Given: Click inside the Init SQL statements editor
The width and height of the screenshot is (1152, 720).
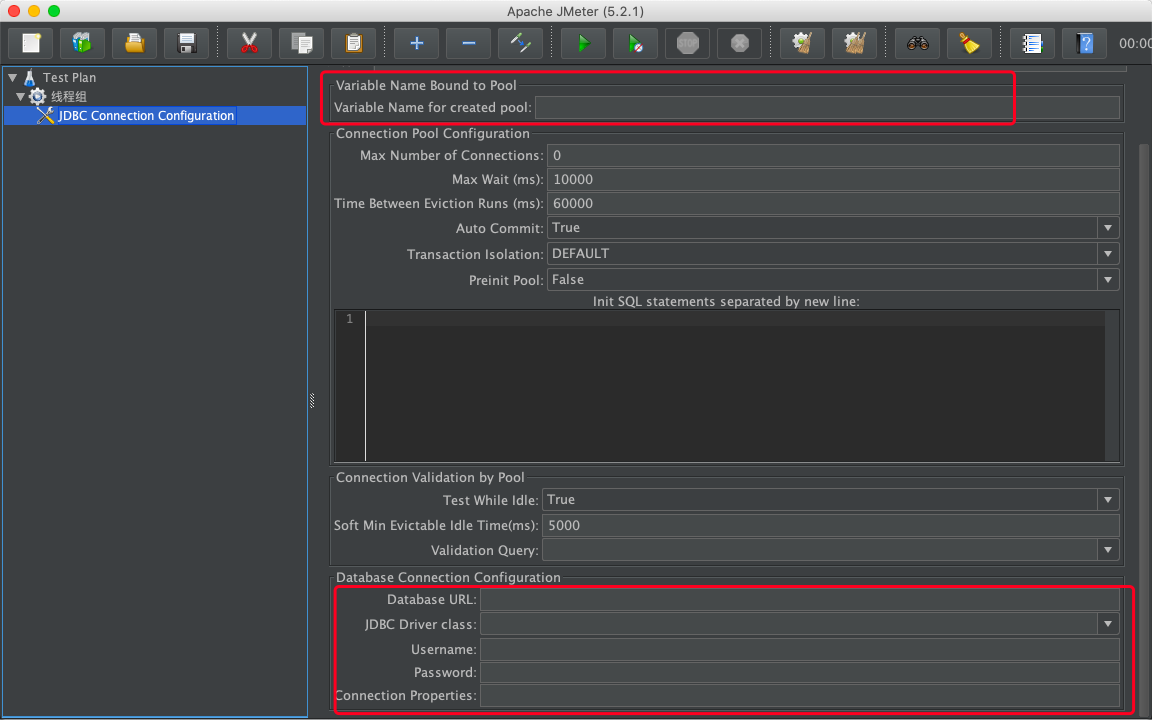Looking at the screenshot, I should [735, 386].
